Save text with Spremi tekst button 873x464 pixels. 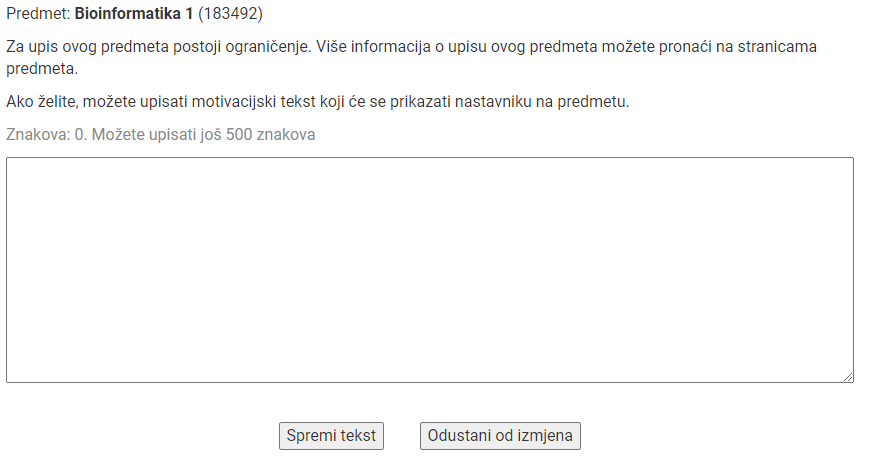tap(331, 436)
